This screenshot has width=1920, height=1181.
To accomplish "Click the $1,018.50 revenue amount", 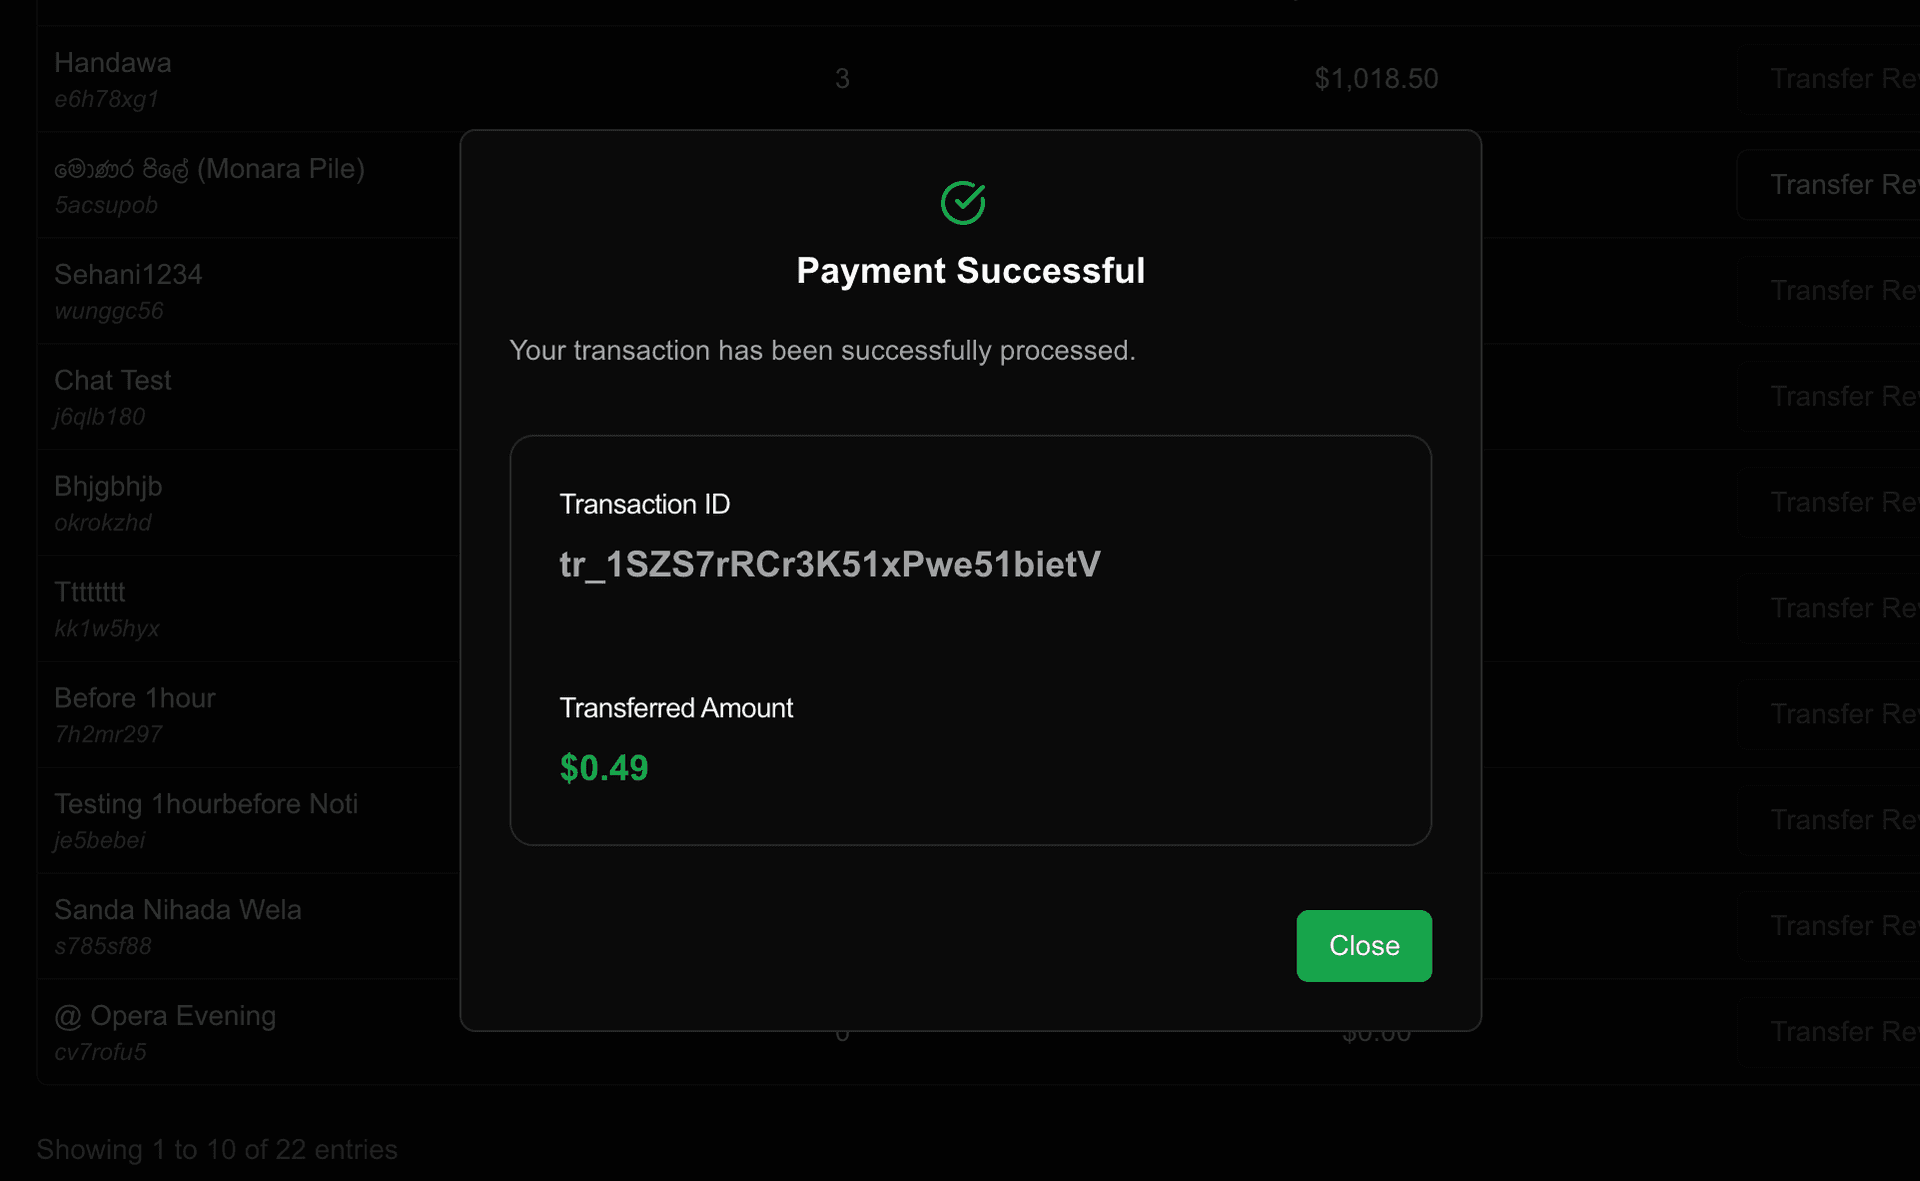I will point(1377,78).
